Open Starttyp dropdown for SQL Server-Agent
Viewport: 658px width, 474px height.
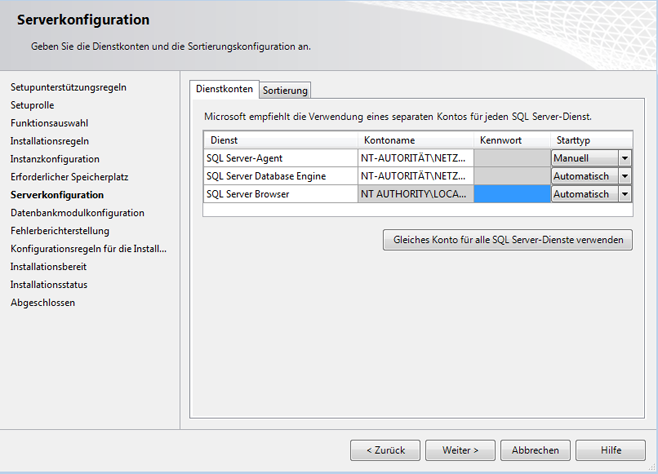(624, 159)
